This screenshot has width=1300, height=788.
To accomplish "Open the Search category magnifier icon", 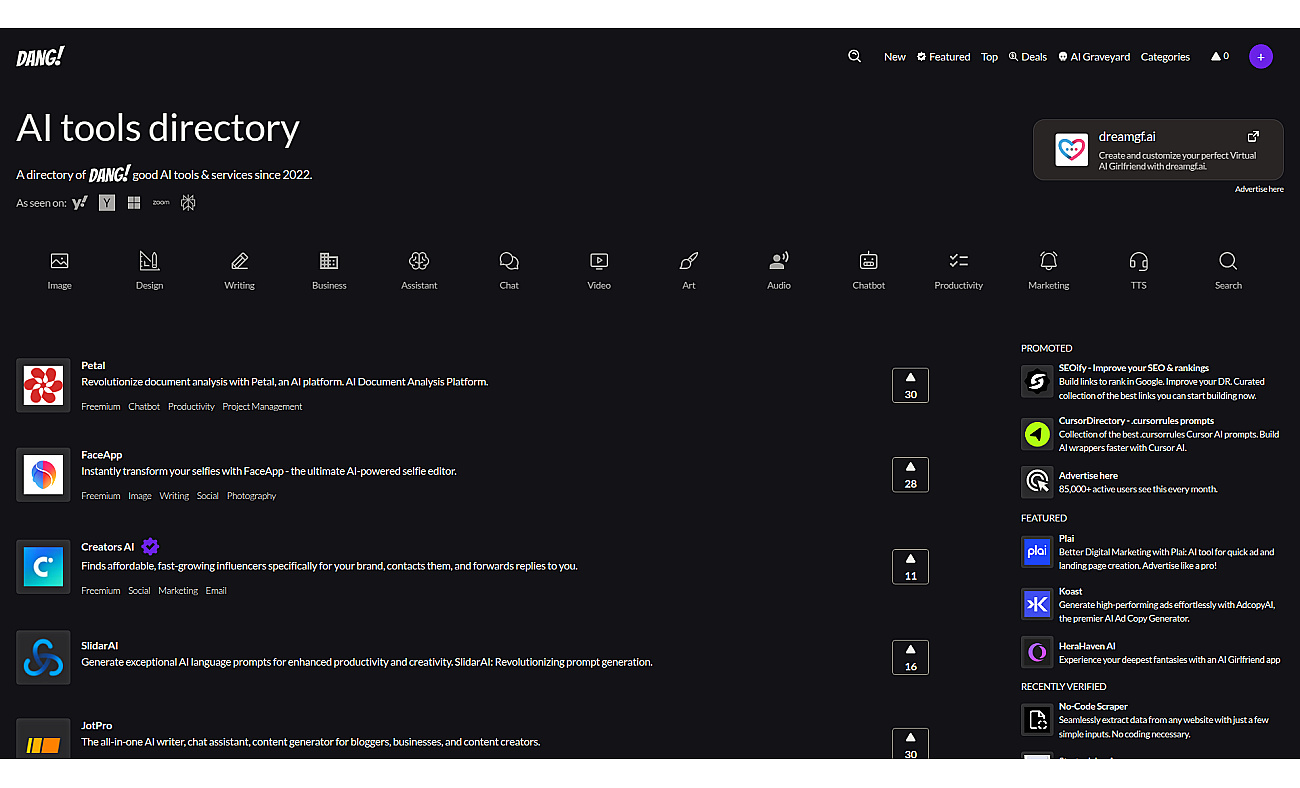I will point(1228,261).
